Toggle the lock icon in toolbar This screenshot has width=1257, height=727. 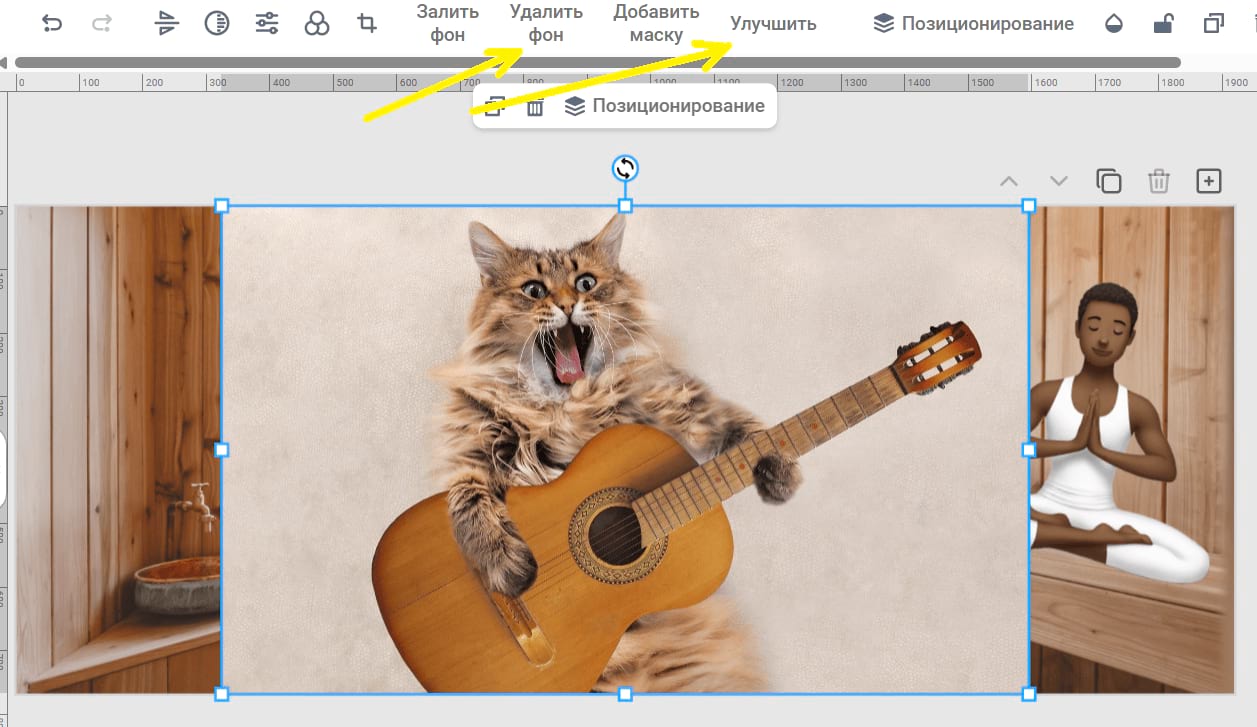pyautogui.click(x=1163, y=24)
